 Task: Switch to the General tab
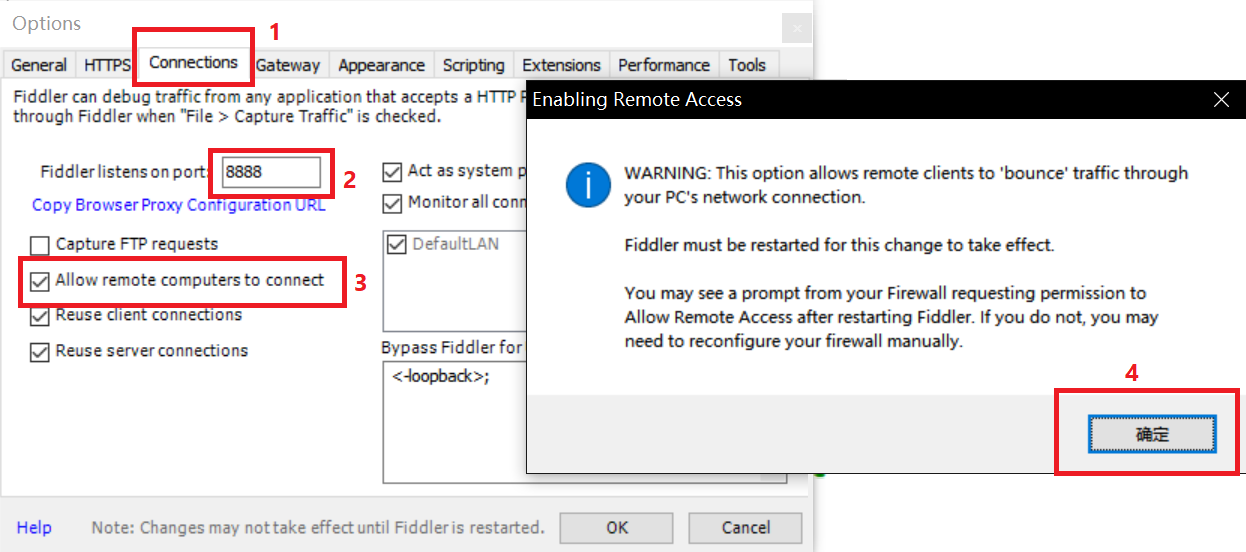click(x=39, y=66)
